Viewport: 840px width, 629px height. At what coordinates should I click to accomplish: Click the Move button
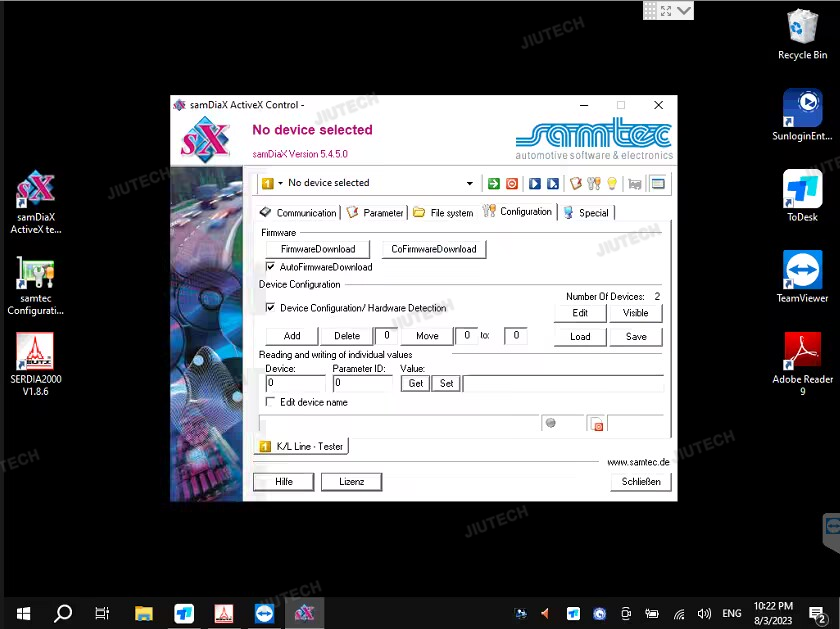(427, 336)
